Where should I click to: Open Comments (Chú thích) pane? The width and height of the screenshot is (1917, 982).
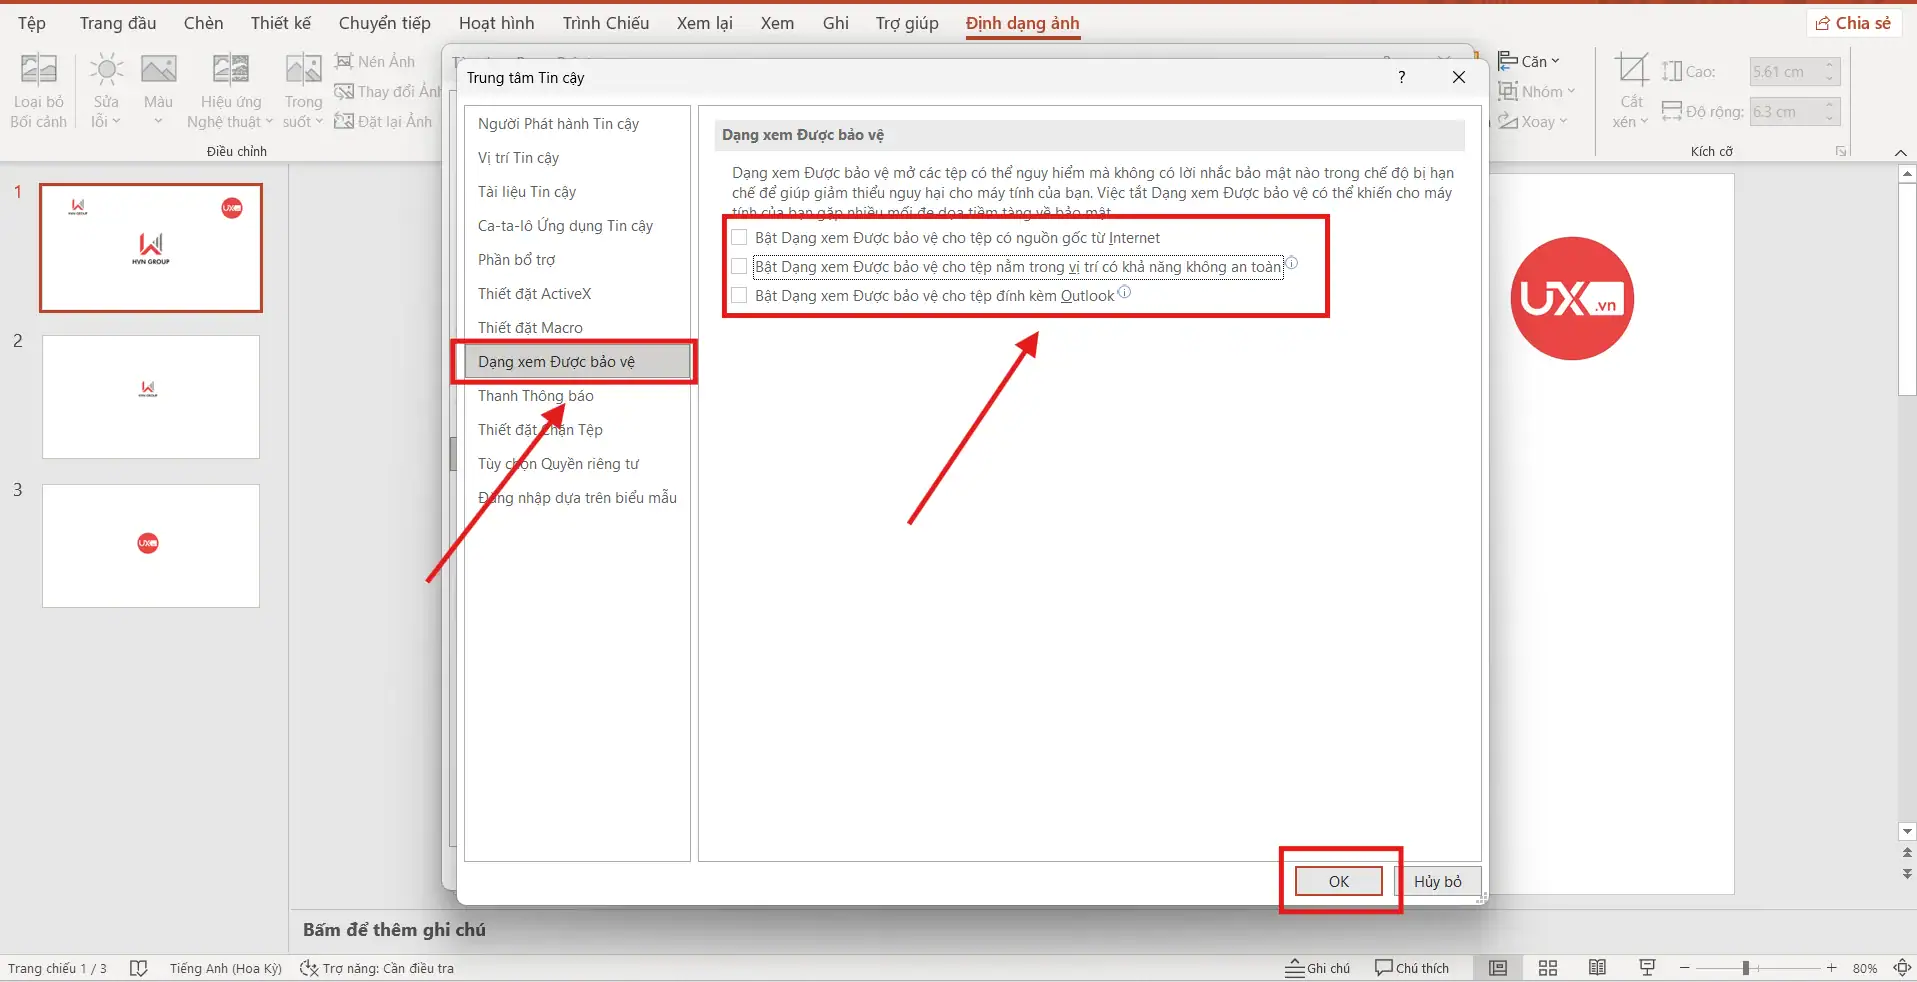point(1412,968)
